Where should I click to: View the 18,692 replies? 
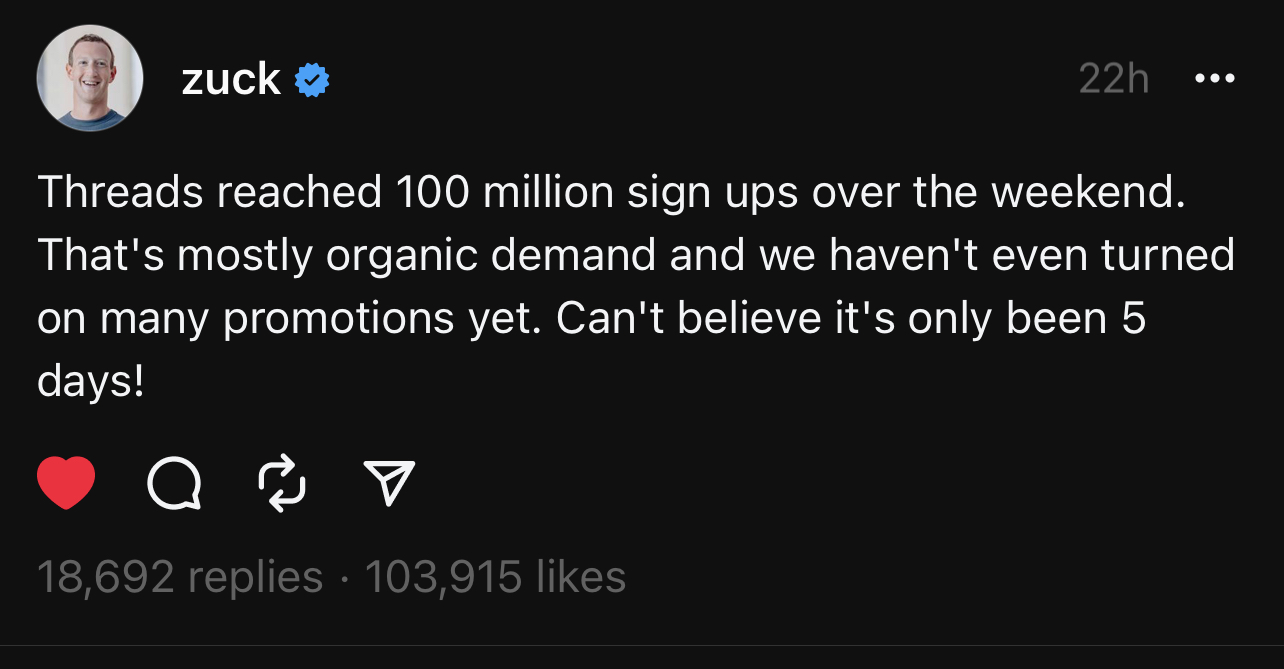pyautogui.click(x=180, y=577)
